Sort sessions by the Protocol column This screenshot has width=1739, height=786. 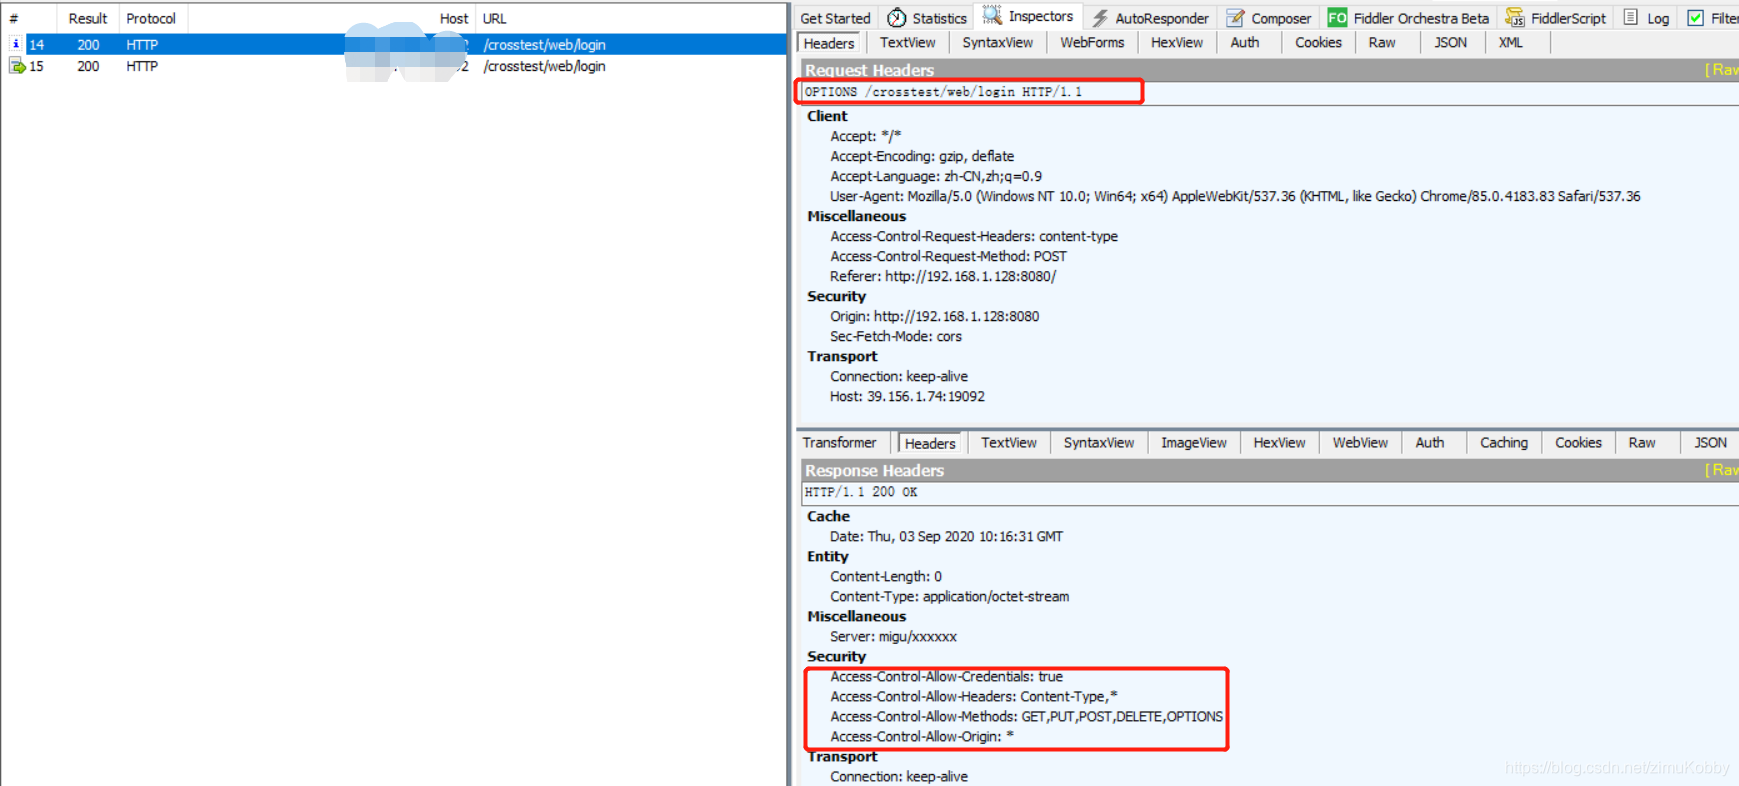pos(151,18)
